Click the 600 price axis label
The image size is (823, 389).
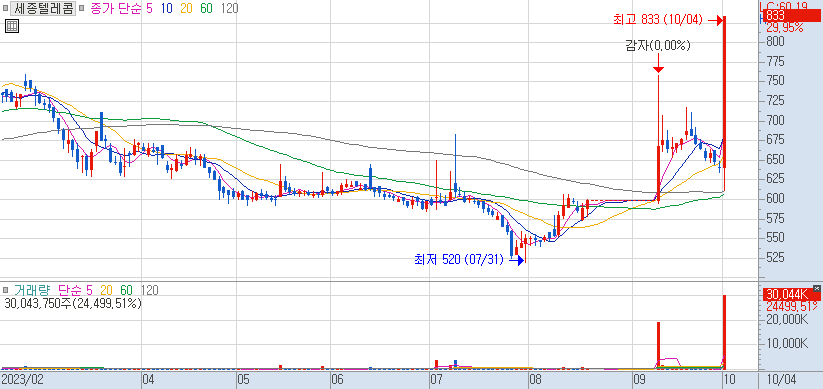[x=776, y=199]
